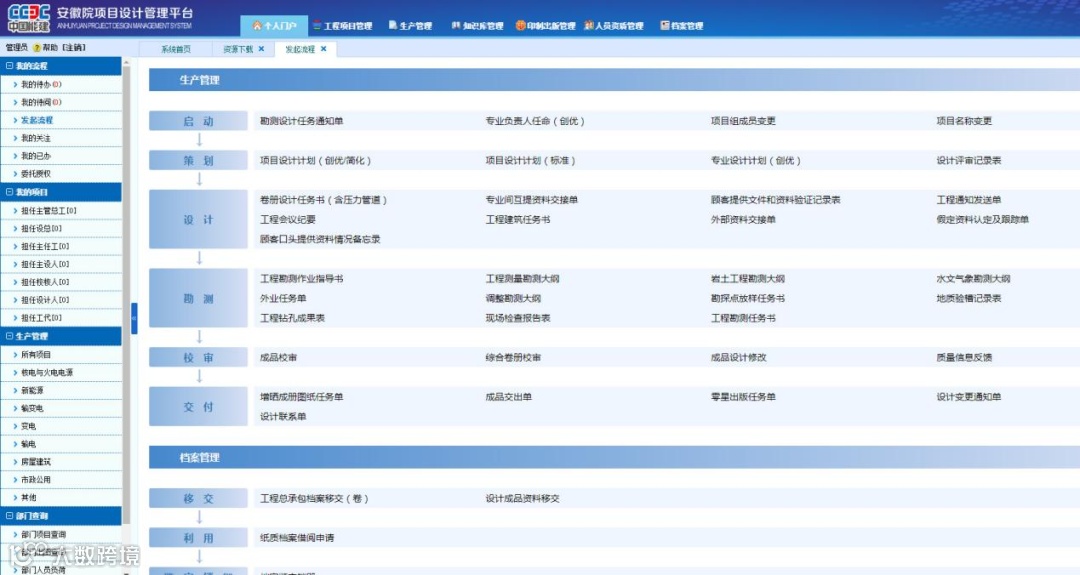This screenshot has width=1080, height=575.
Task: Open 部门项目查询 in sidebar
Action: (x=61, y=534)
